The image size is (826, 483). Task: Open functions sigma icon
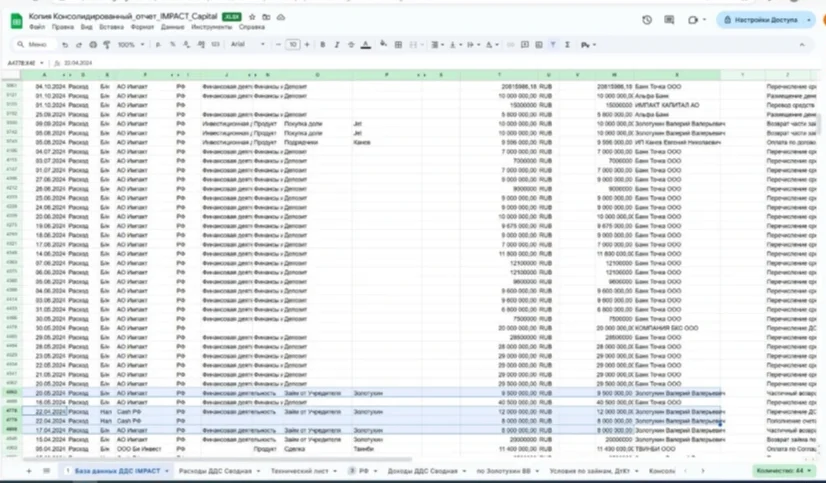(x=567, y=45)
